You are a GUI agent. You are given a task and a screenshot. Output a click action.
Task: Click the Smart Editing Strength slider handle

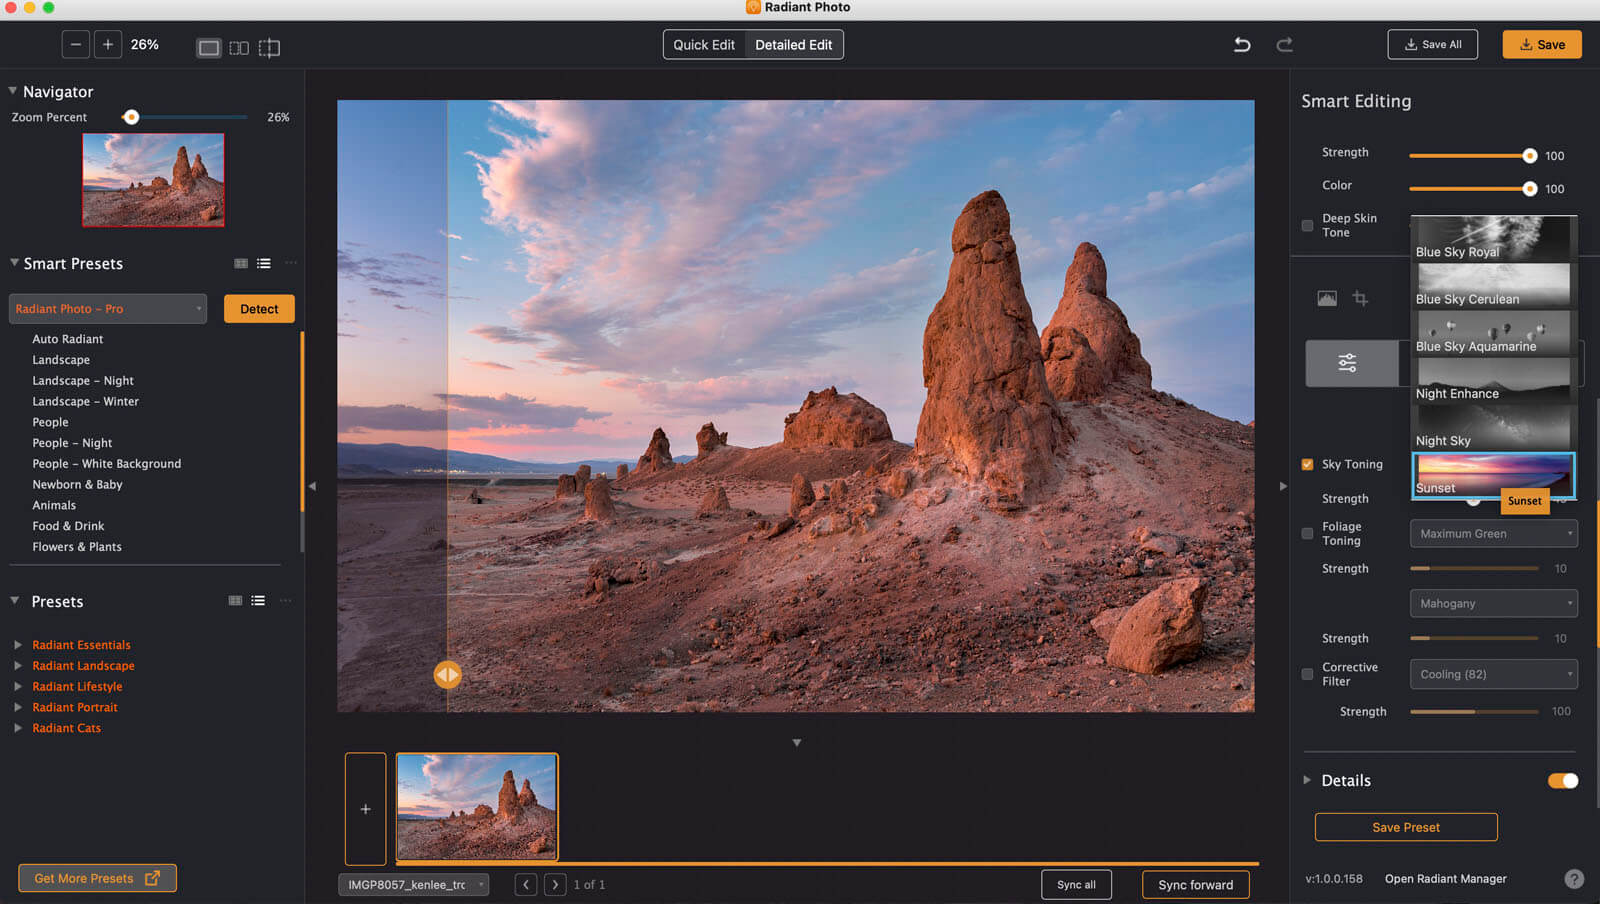pos(1529,156)
